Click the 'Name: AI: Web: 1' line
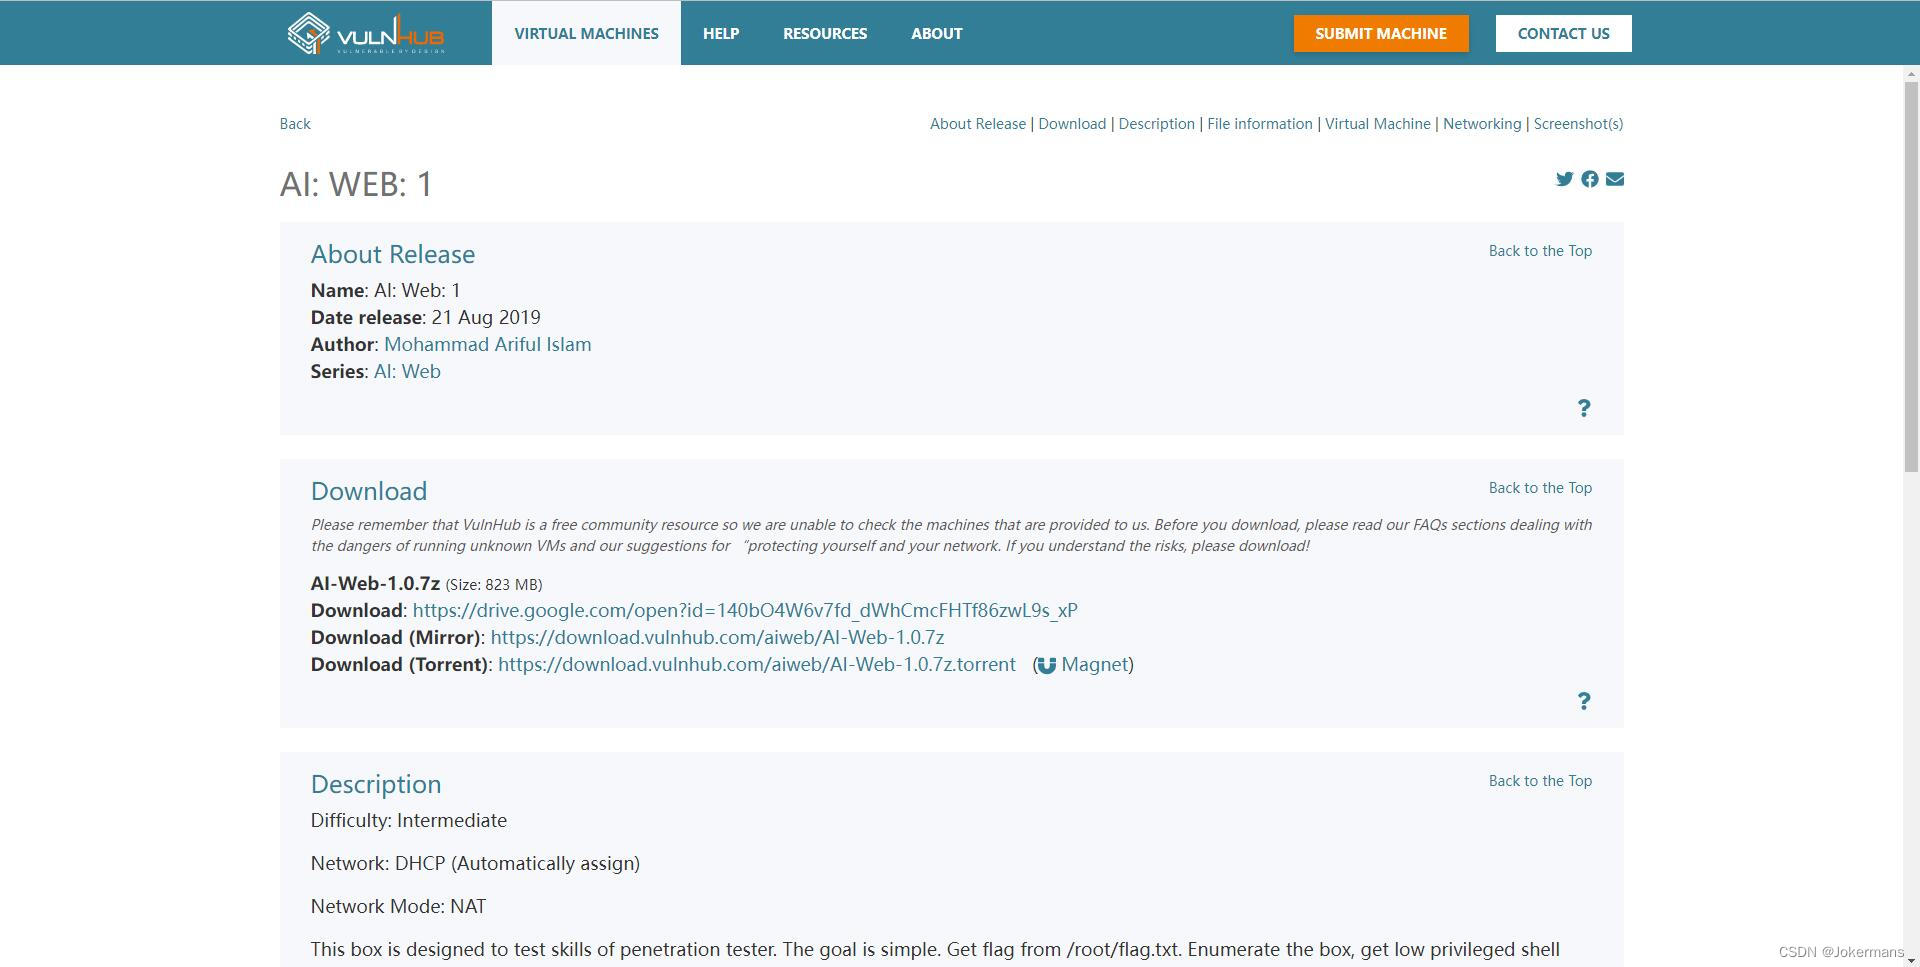Image resolution: width=1920 pixels, height=967 pixels. point(385,290)
